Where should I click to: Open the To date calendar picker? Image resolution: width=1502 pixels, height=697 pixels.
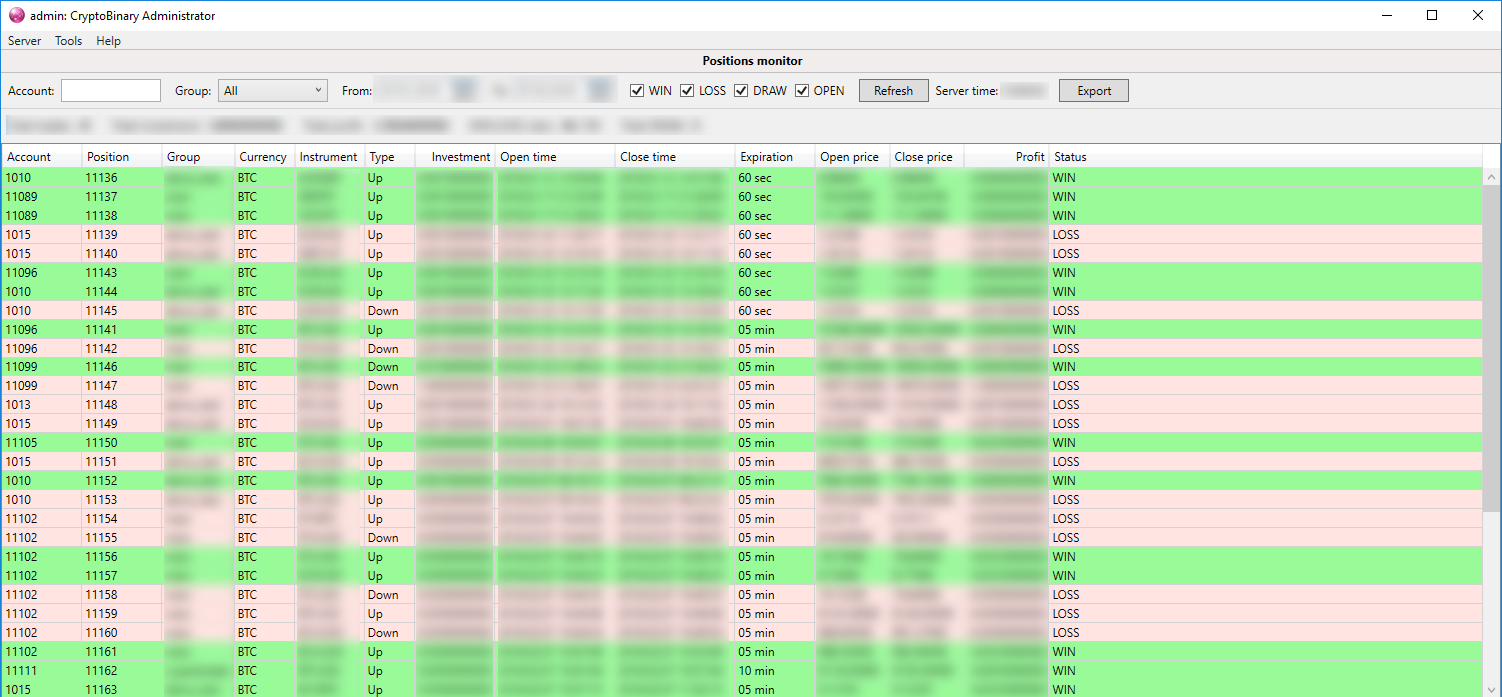[x=601, y=91]
